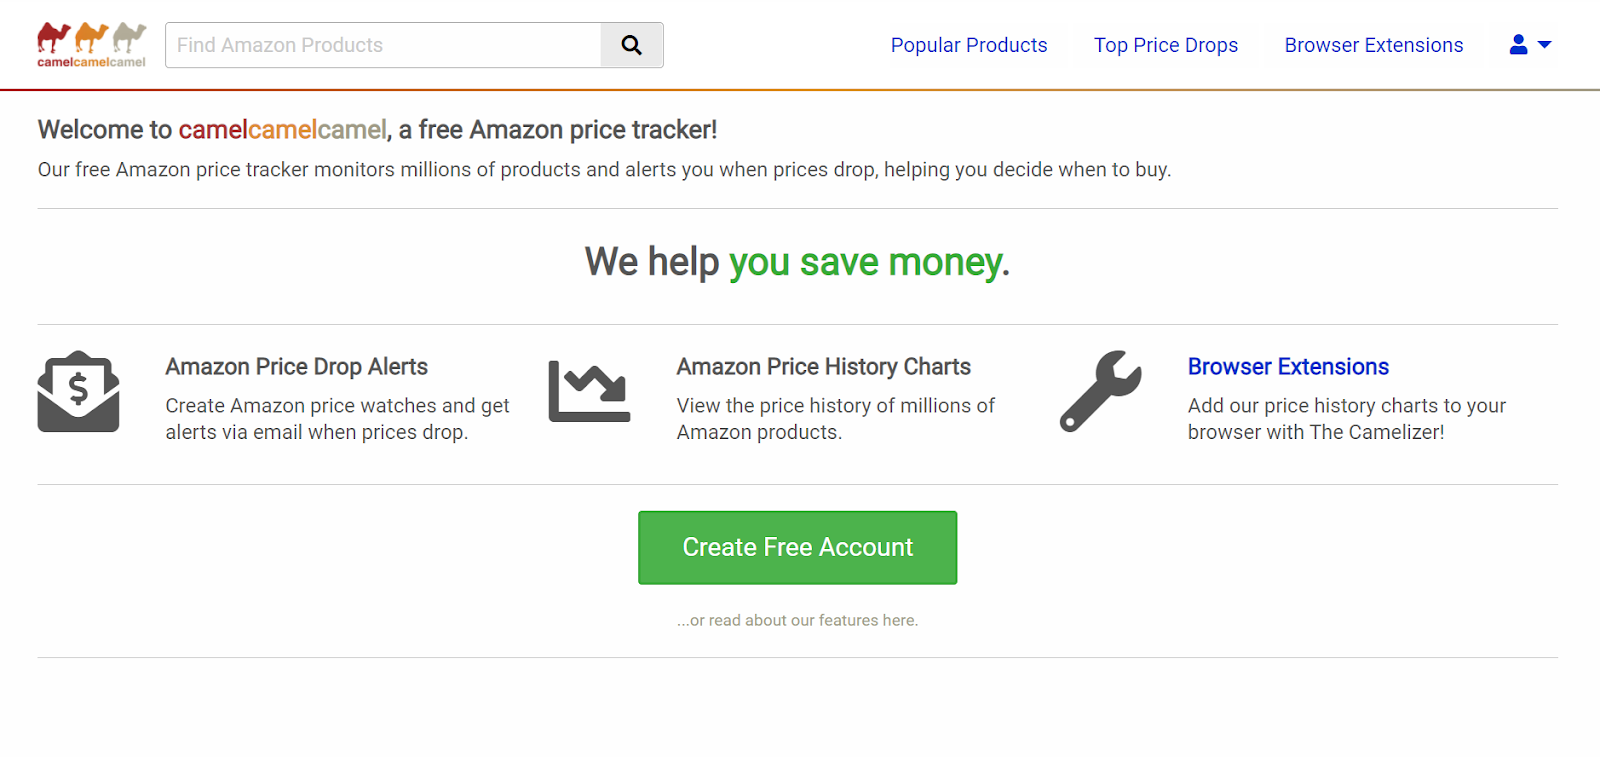Viewport: 1600px width, 757px height.
Task: Click the Create Free Account button
Action: (797, 548)
